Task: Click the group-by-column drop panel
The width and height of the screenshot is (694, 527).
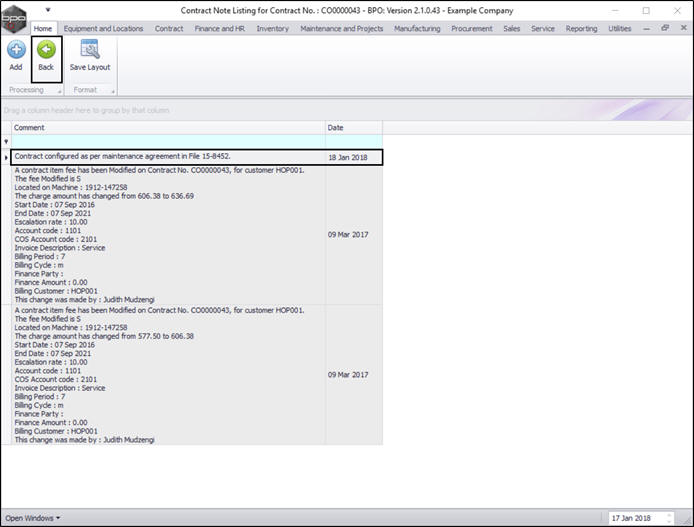Action: [x=347, y=110]
